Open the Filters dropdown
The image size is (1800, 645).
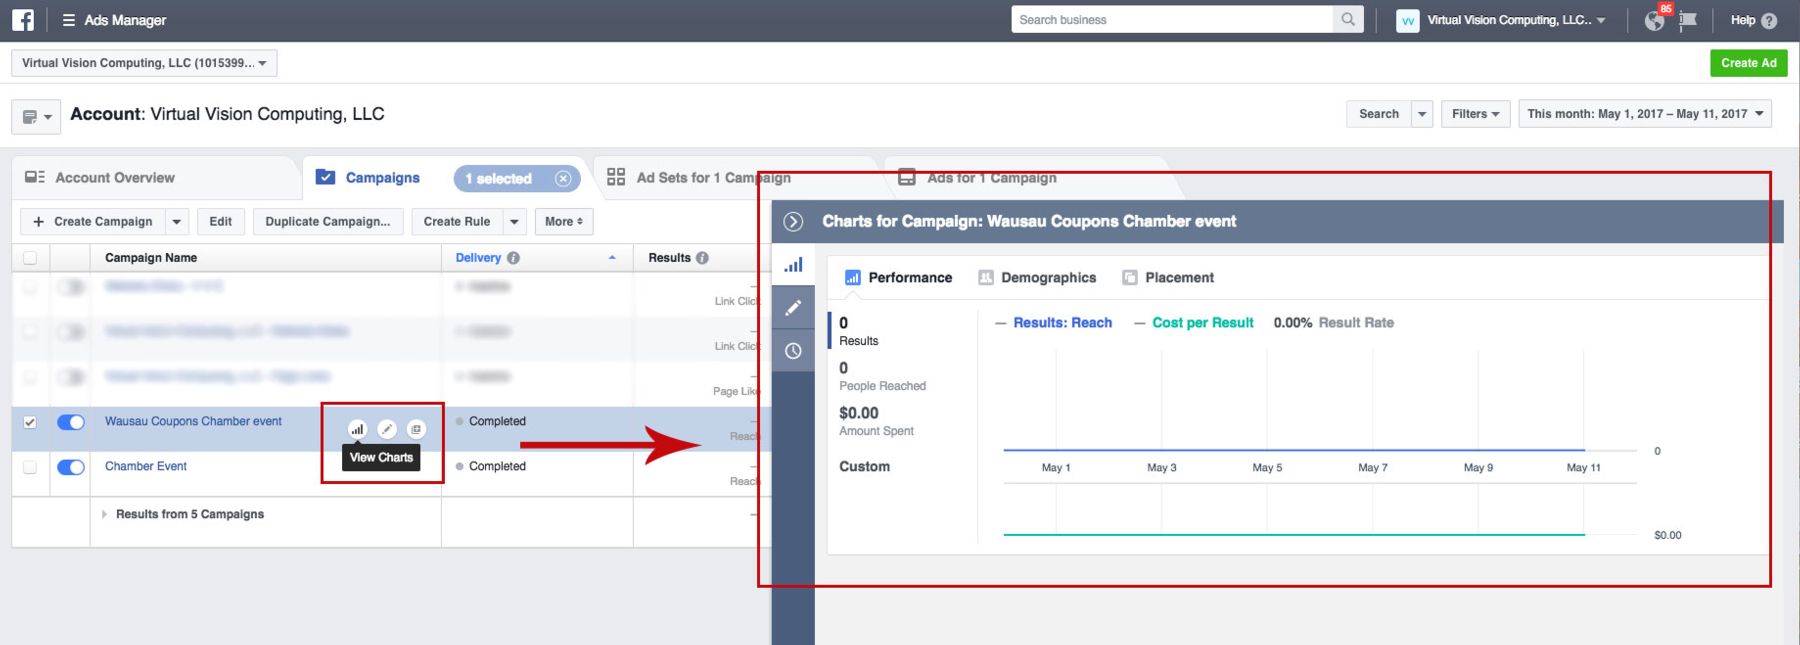(1475, 114)
